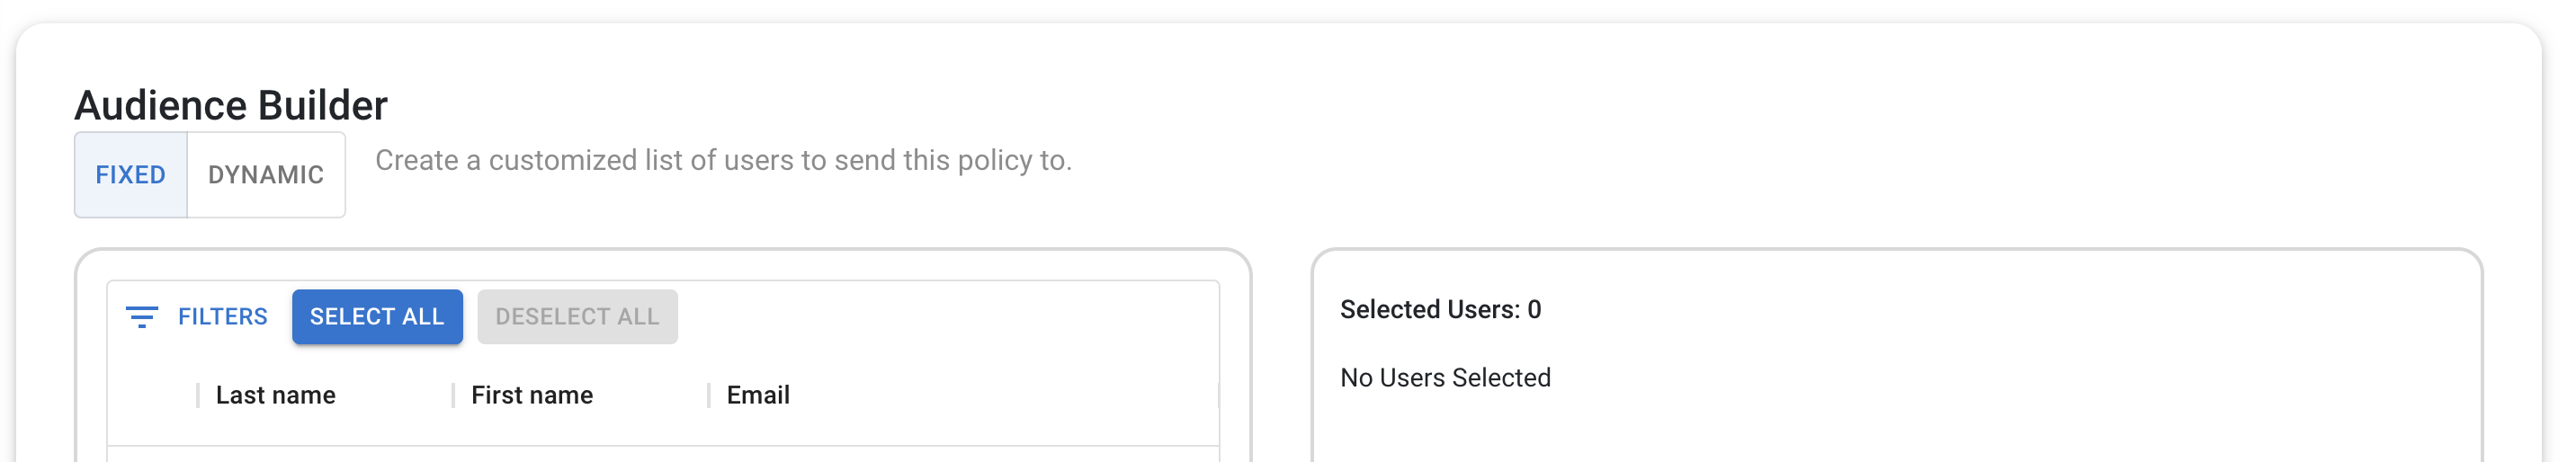
Task: Click the empty checkbox header cell beside Last name
Action: pyautogui.click(x=153, y=395)
